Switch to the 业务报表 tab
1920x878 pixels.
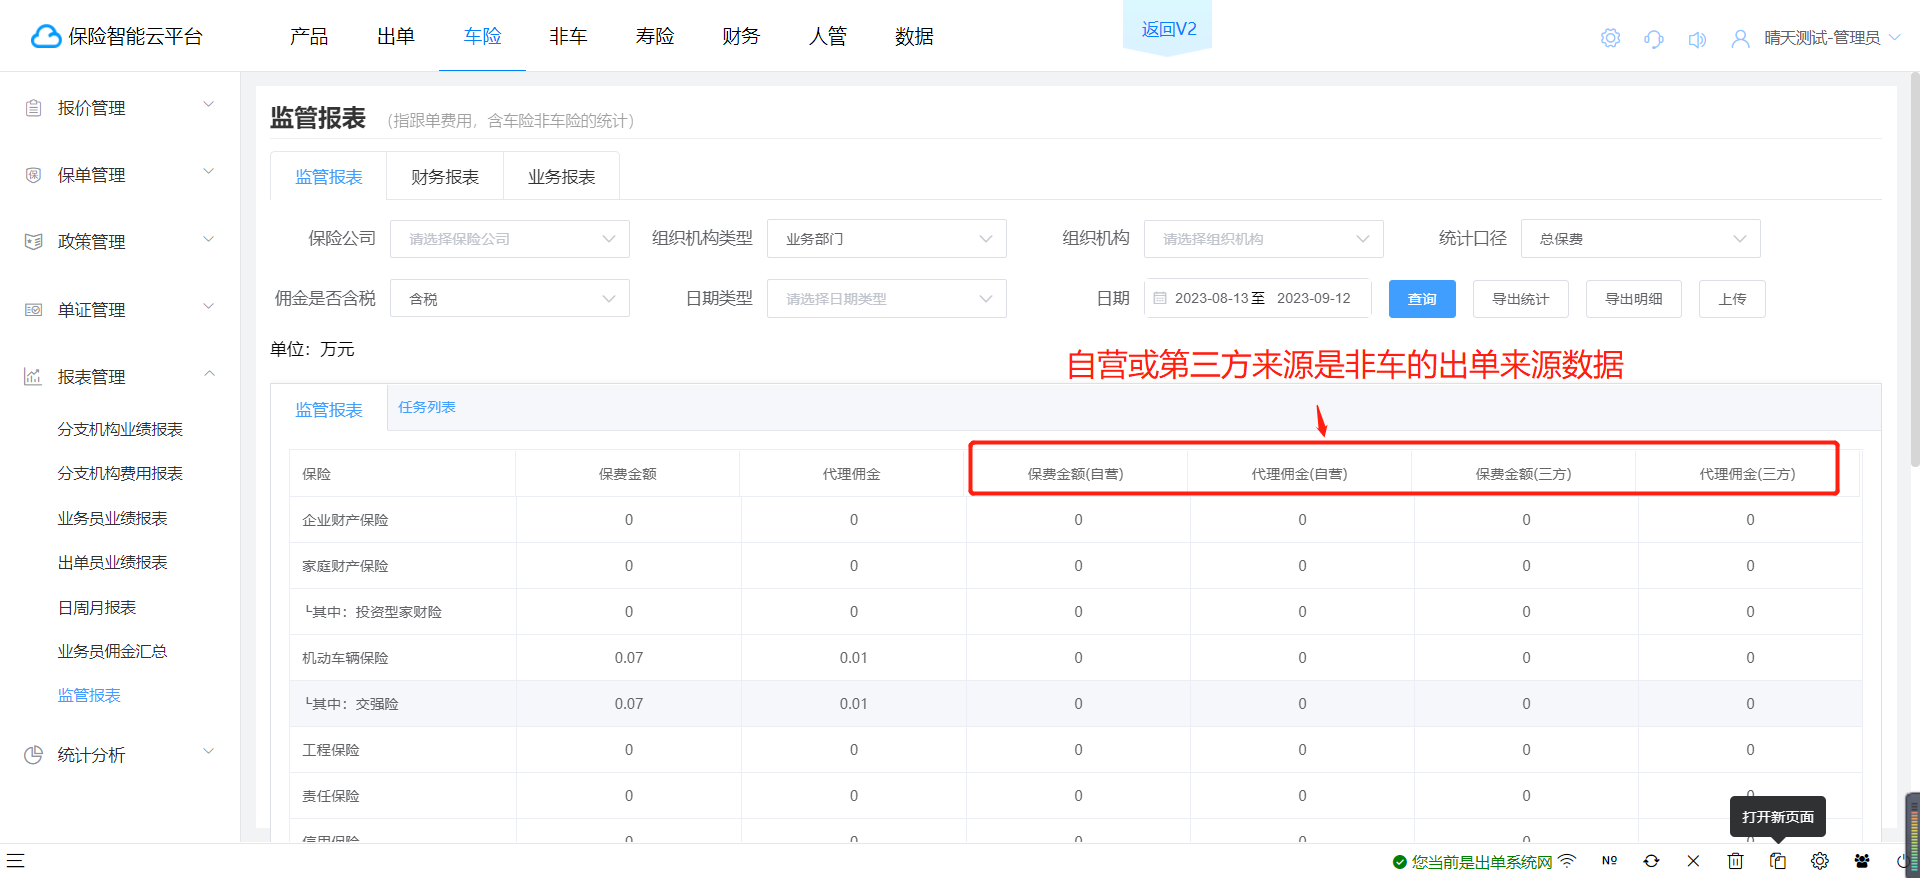(x=561, y=177)
